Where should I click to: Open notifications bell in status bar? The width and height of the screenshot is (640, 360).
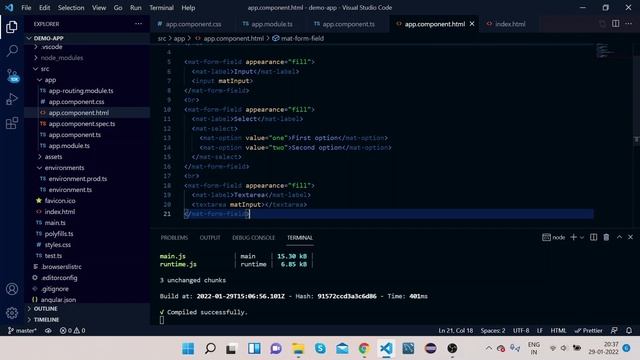[x=629, y=331]
